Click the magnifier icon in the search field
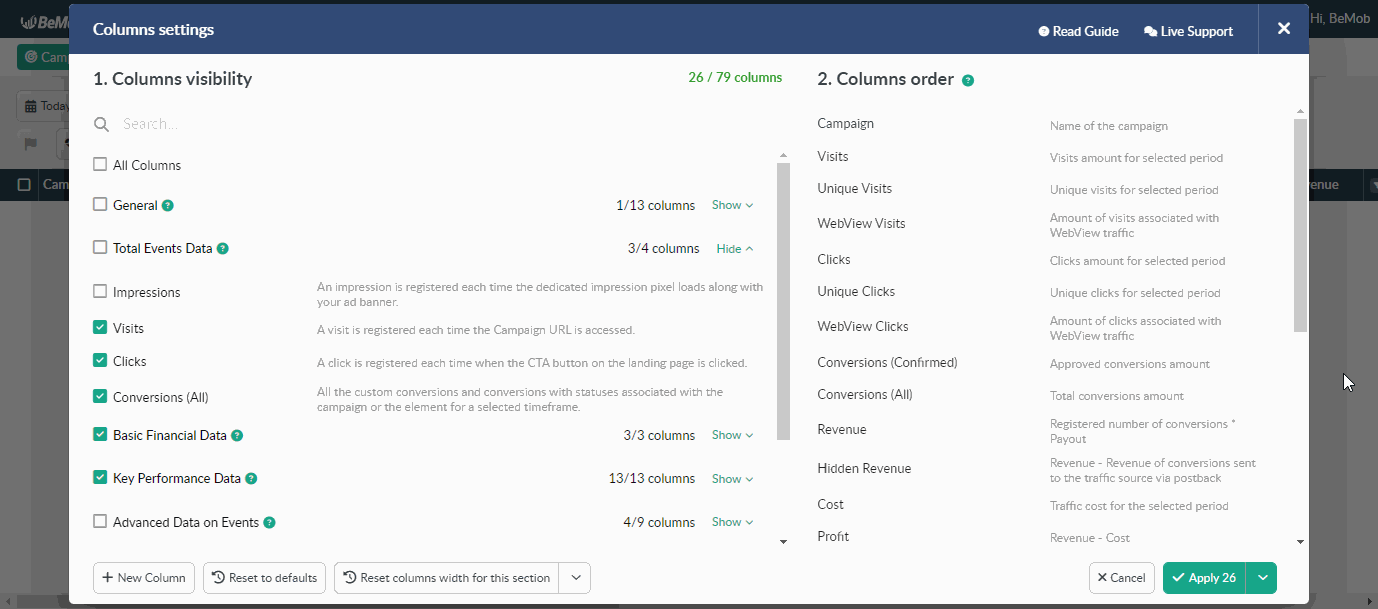1378x609 pixels. pyautogui.click(x=101, y=125)
